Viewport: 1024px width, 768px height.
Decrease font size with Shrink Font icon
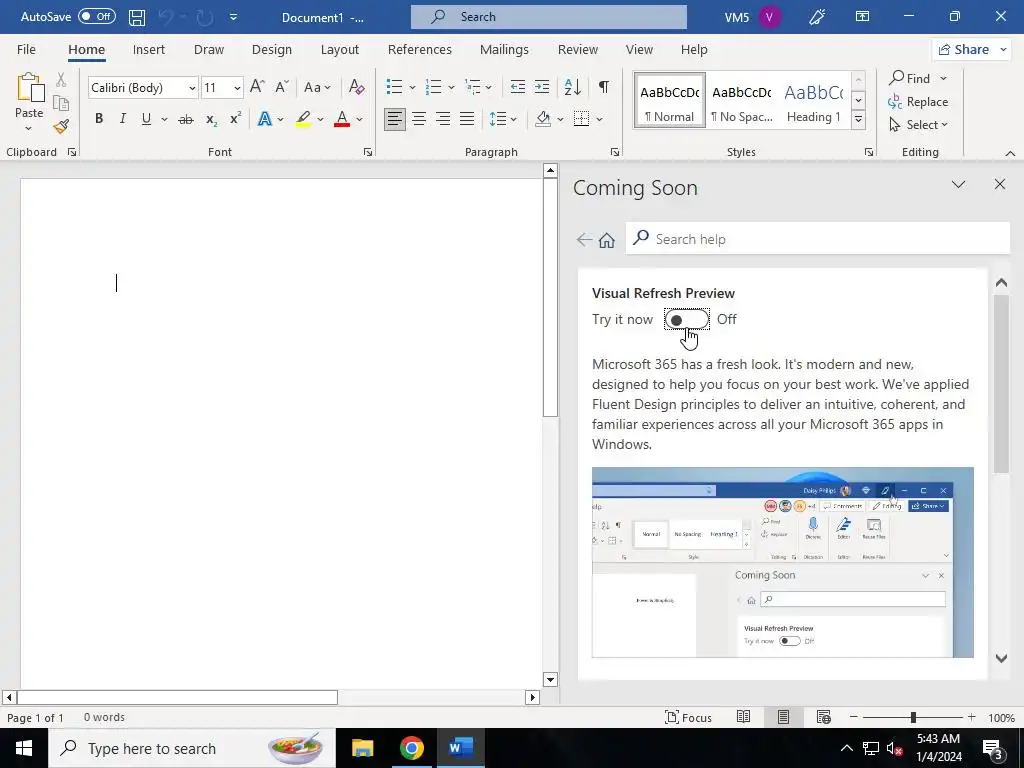281,87
